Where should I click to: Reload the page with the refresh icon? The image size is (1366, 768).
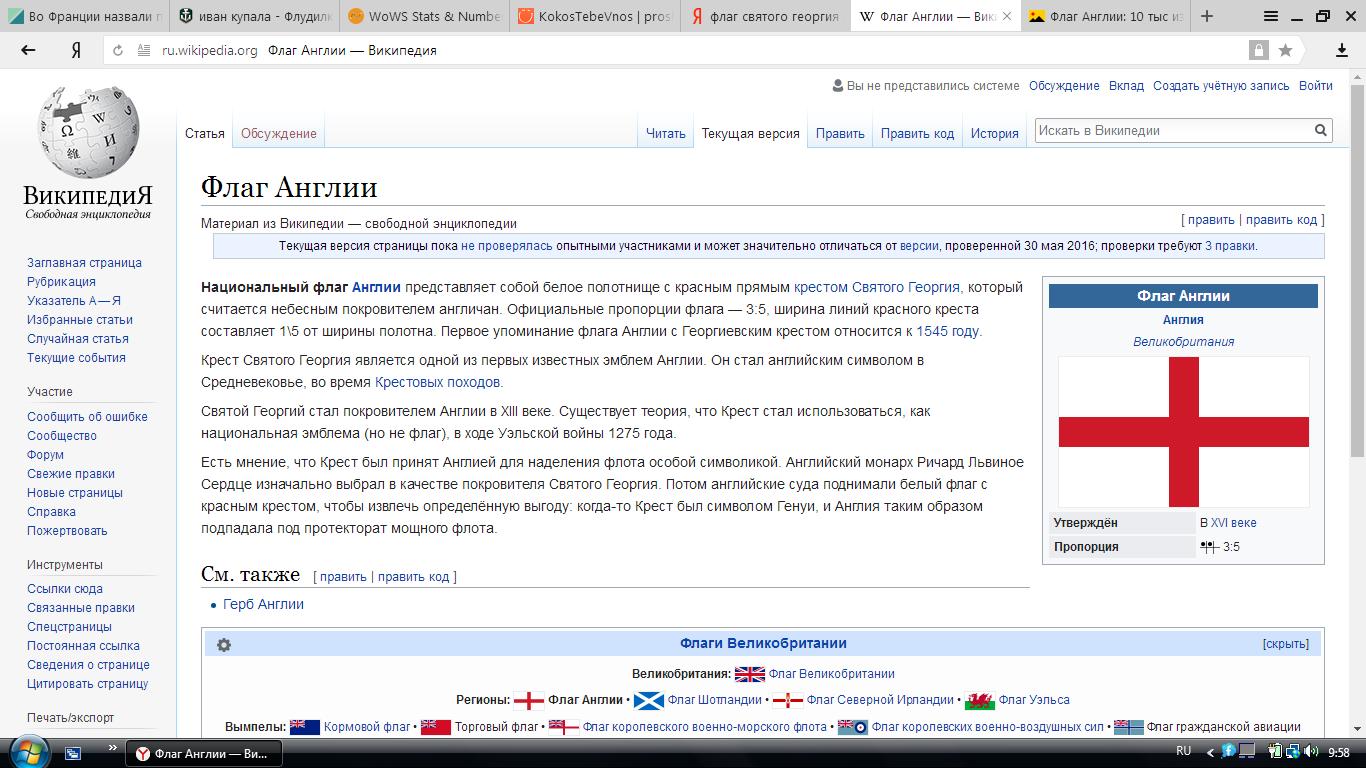click(x=118, y=50)
